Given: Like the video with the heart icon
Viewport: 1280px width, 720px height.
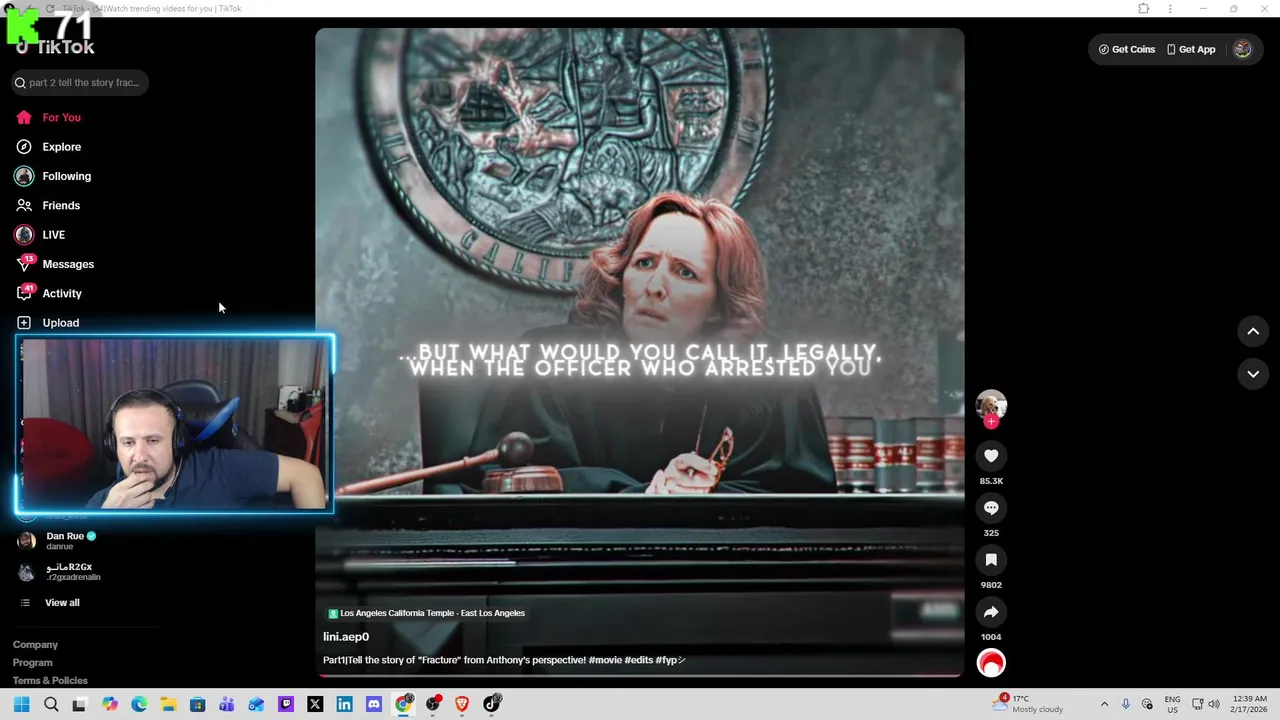Looking at the screenshot, I should [991, 456].
